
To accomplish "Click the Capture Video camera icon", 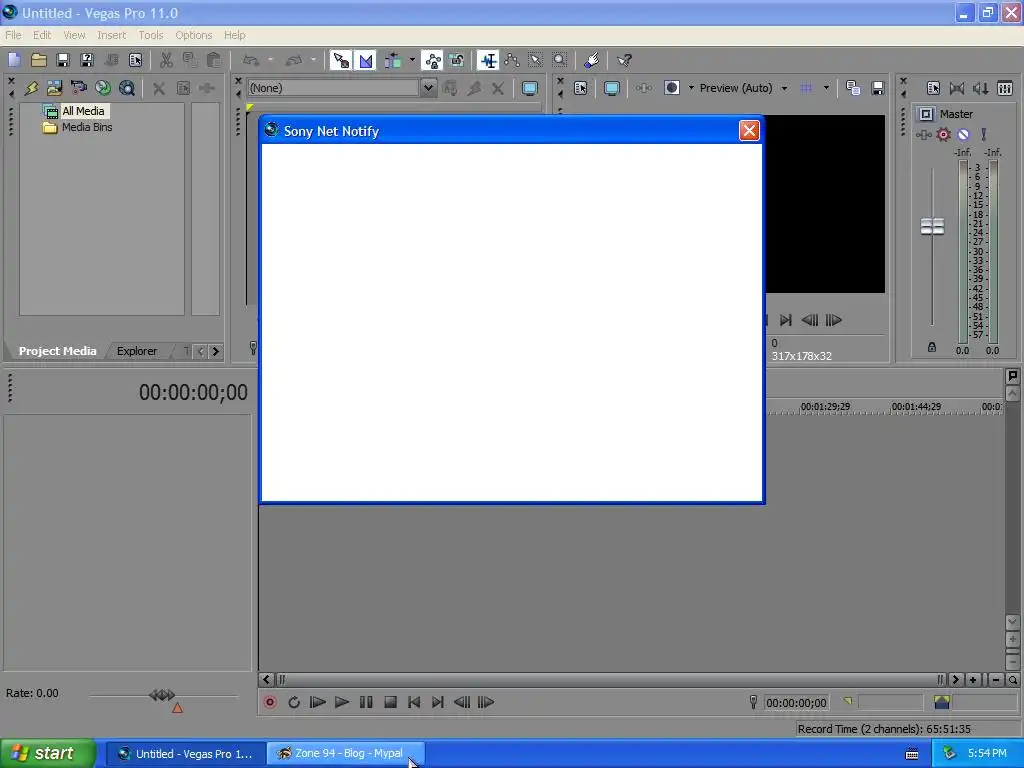I will (78, 88).
